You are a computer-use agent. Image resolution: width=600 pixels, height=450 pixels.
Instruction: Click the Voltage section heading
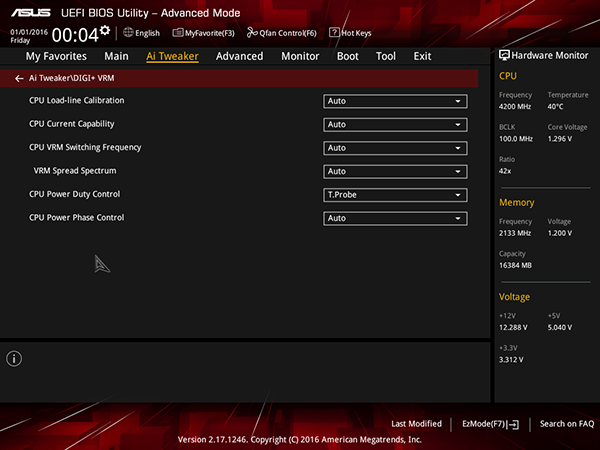[514, 297]
